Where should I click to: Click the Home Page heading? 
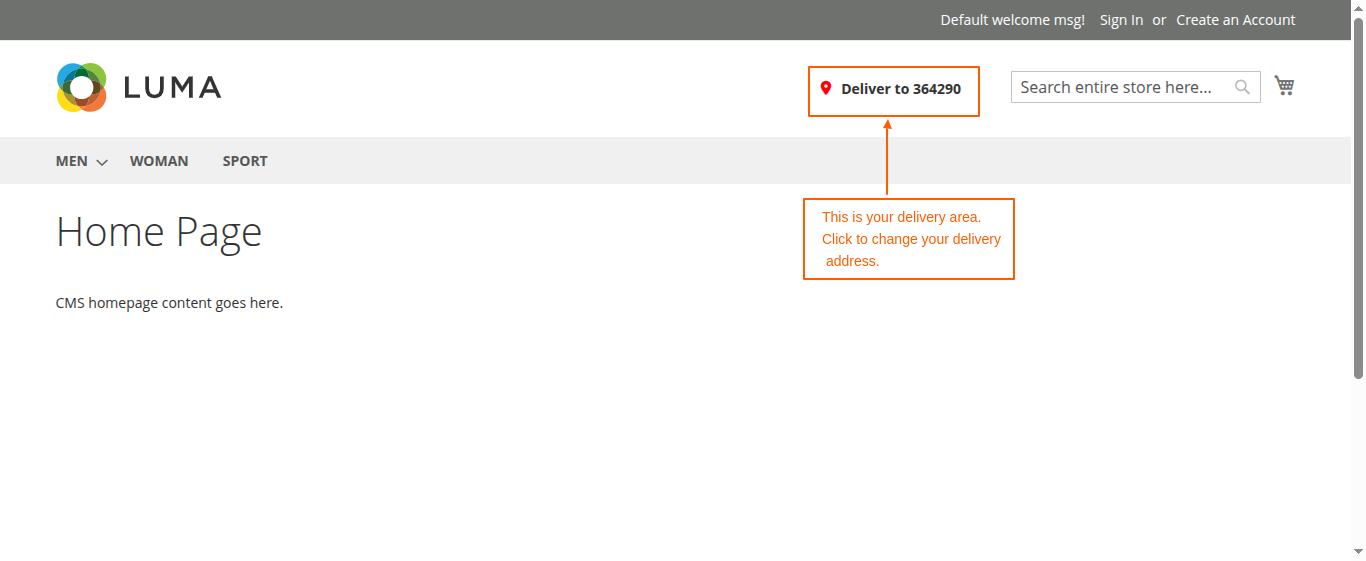[159, 232]
